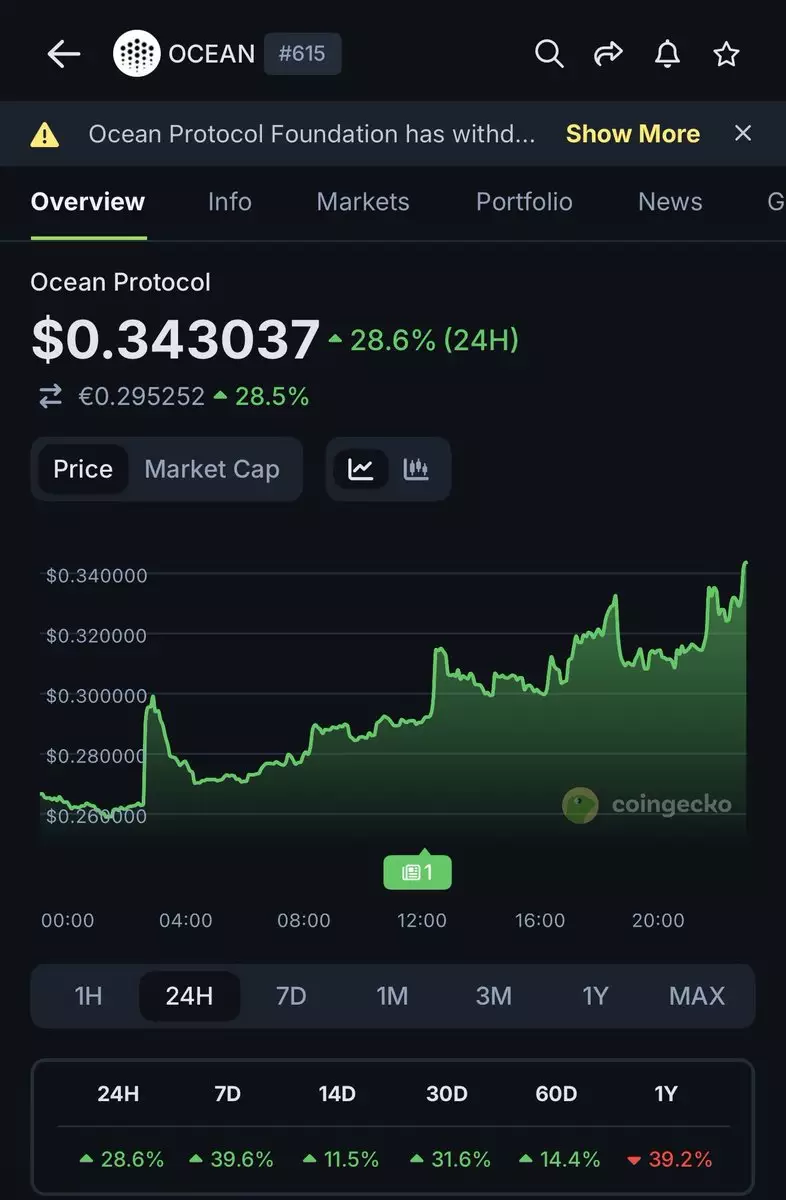
Task: Choose the MAX time range
Action: 697,996
